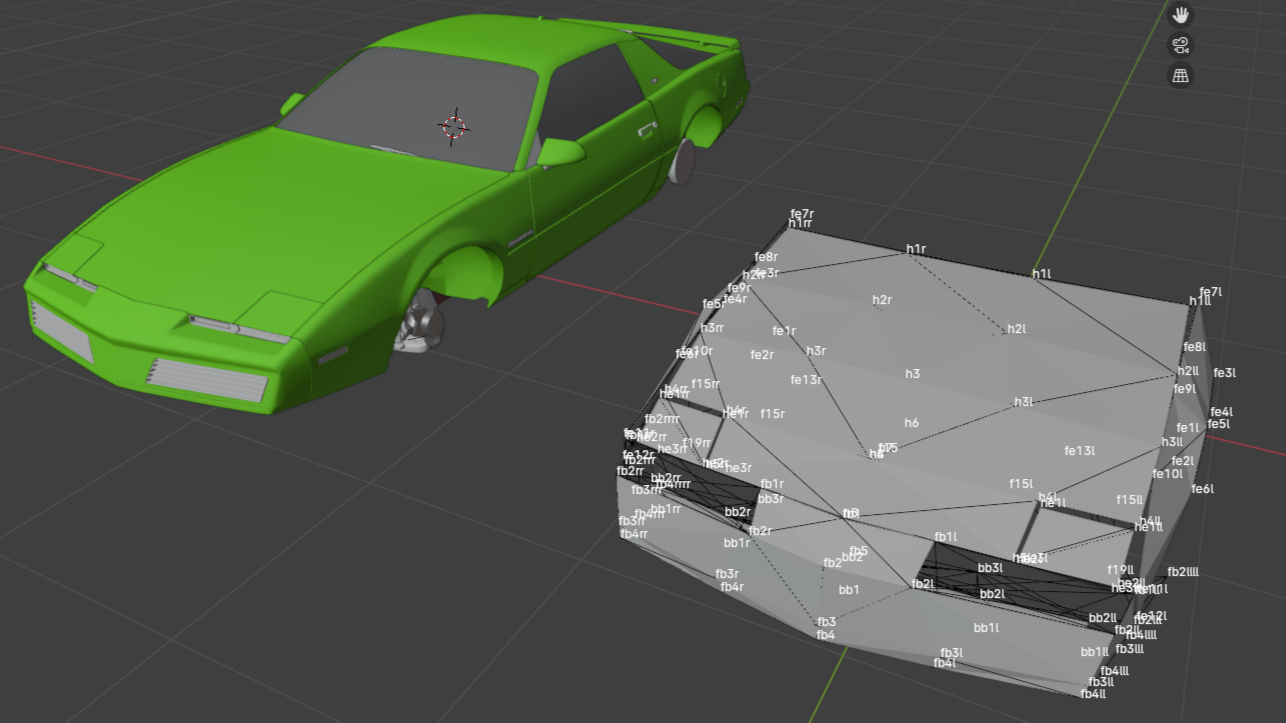
Task: Select the f19rr node label
Action: click(x=696, y=443)
